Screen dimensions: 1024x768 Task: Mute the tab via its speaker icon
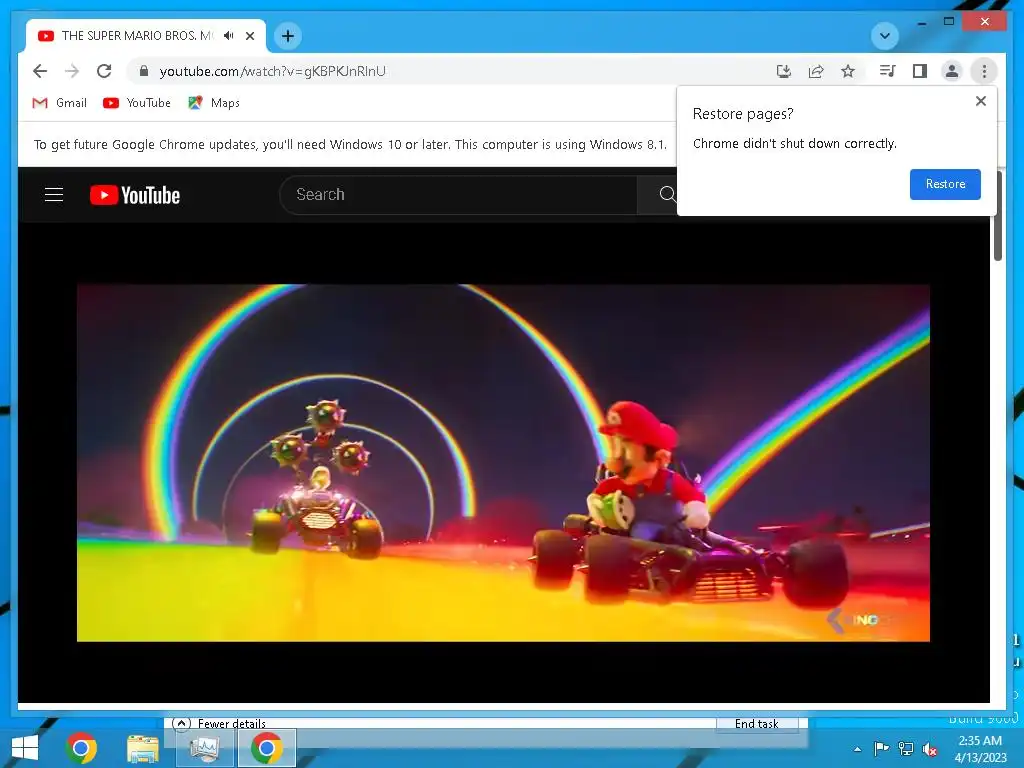click(229, 36)
